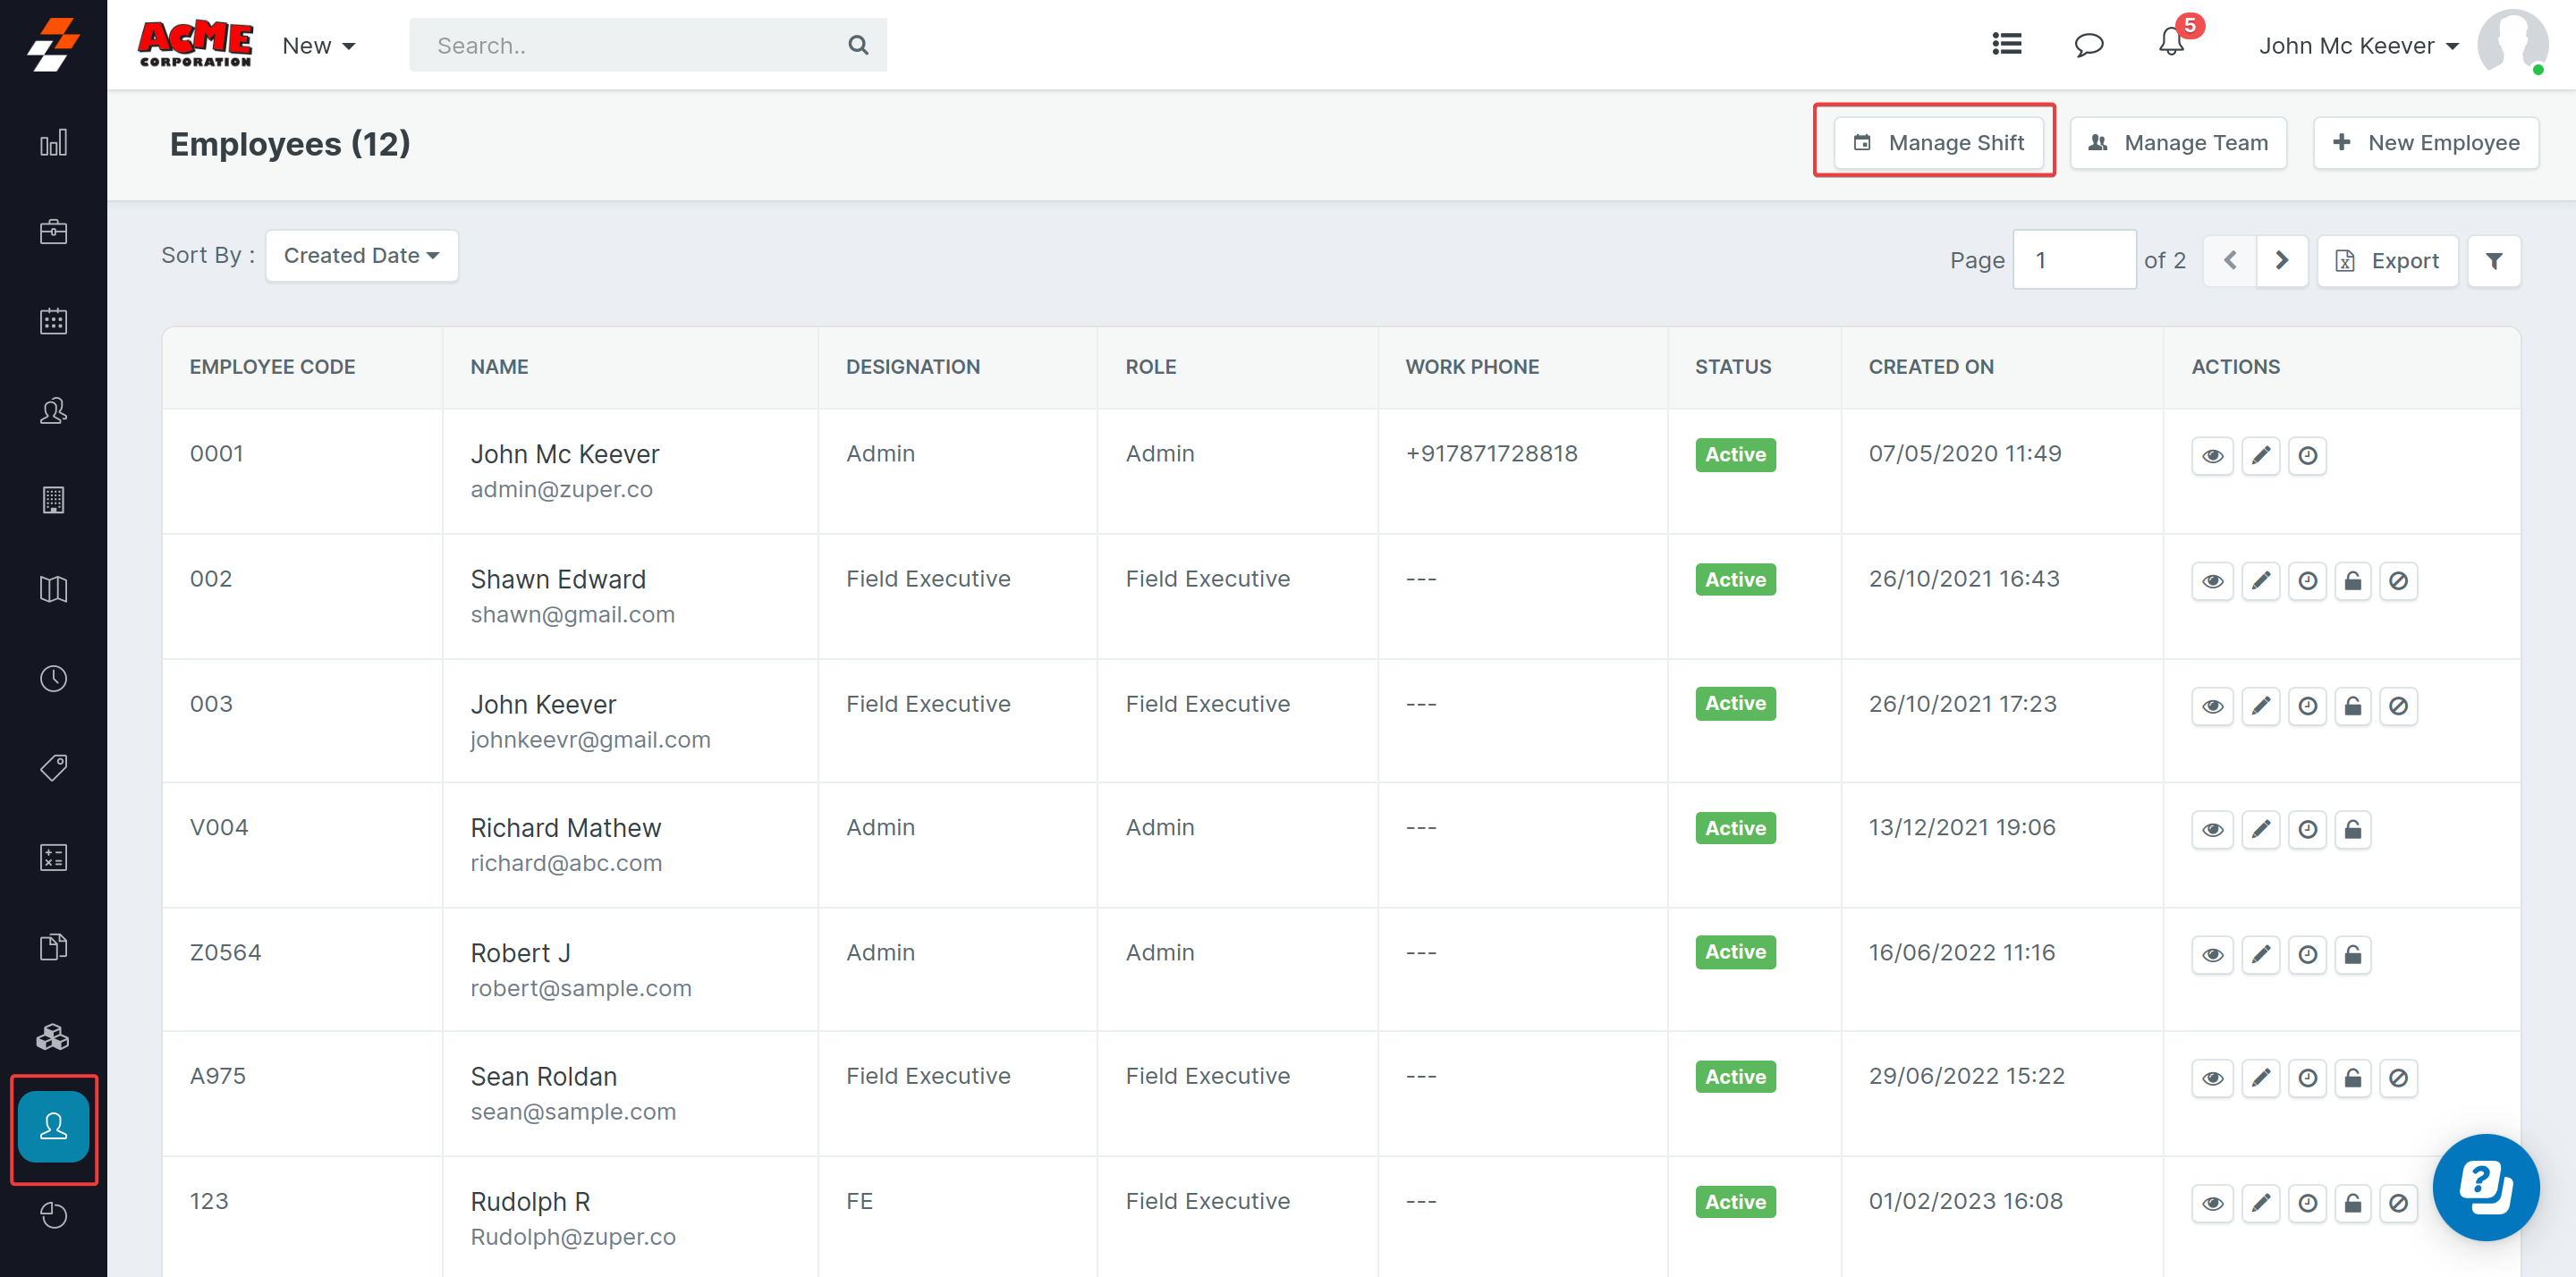
Task: Click the New Employee button
Action: [2425, 143]
